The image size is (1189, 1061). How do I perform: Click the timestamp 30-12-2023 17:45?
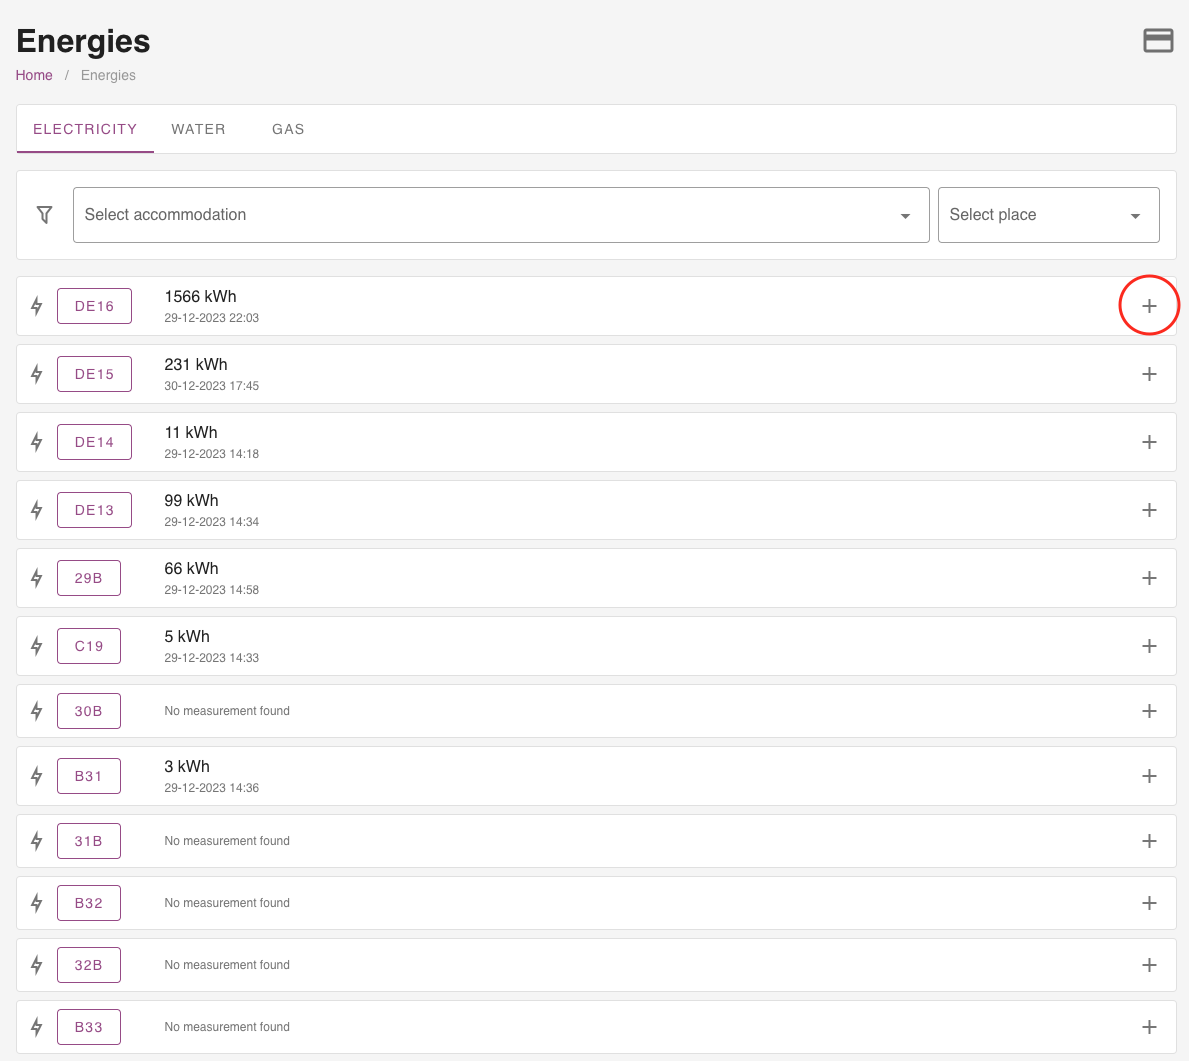(212, 386)
